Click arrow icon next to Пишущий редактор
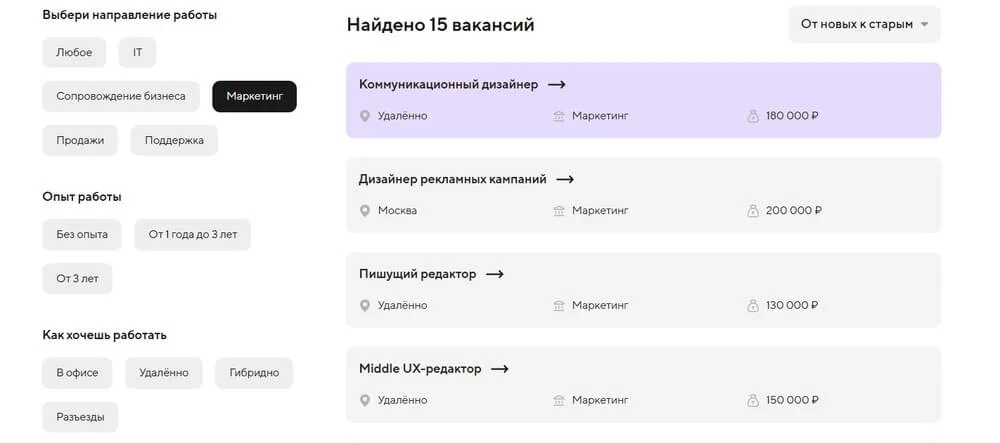 pyautogui.click(x=494, y=274)
